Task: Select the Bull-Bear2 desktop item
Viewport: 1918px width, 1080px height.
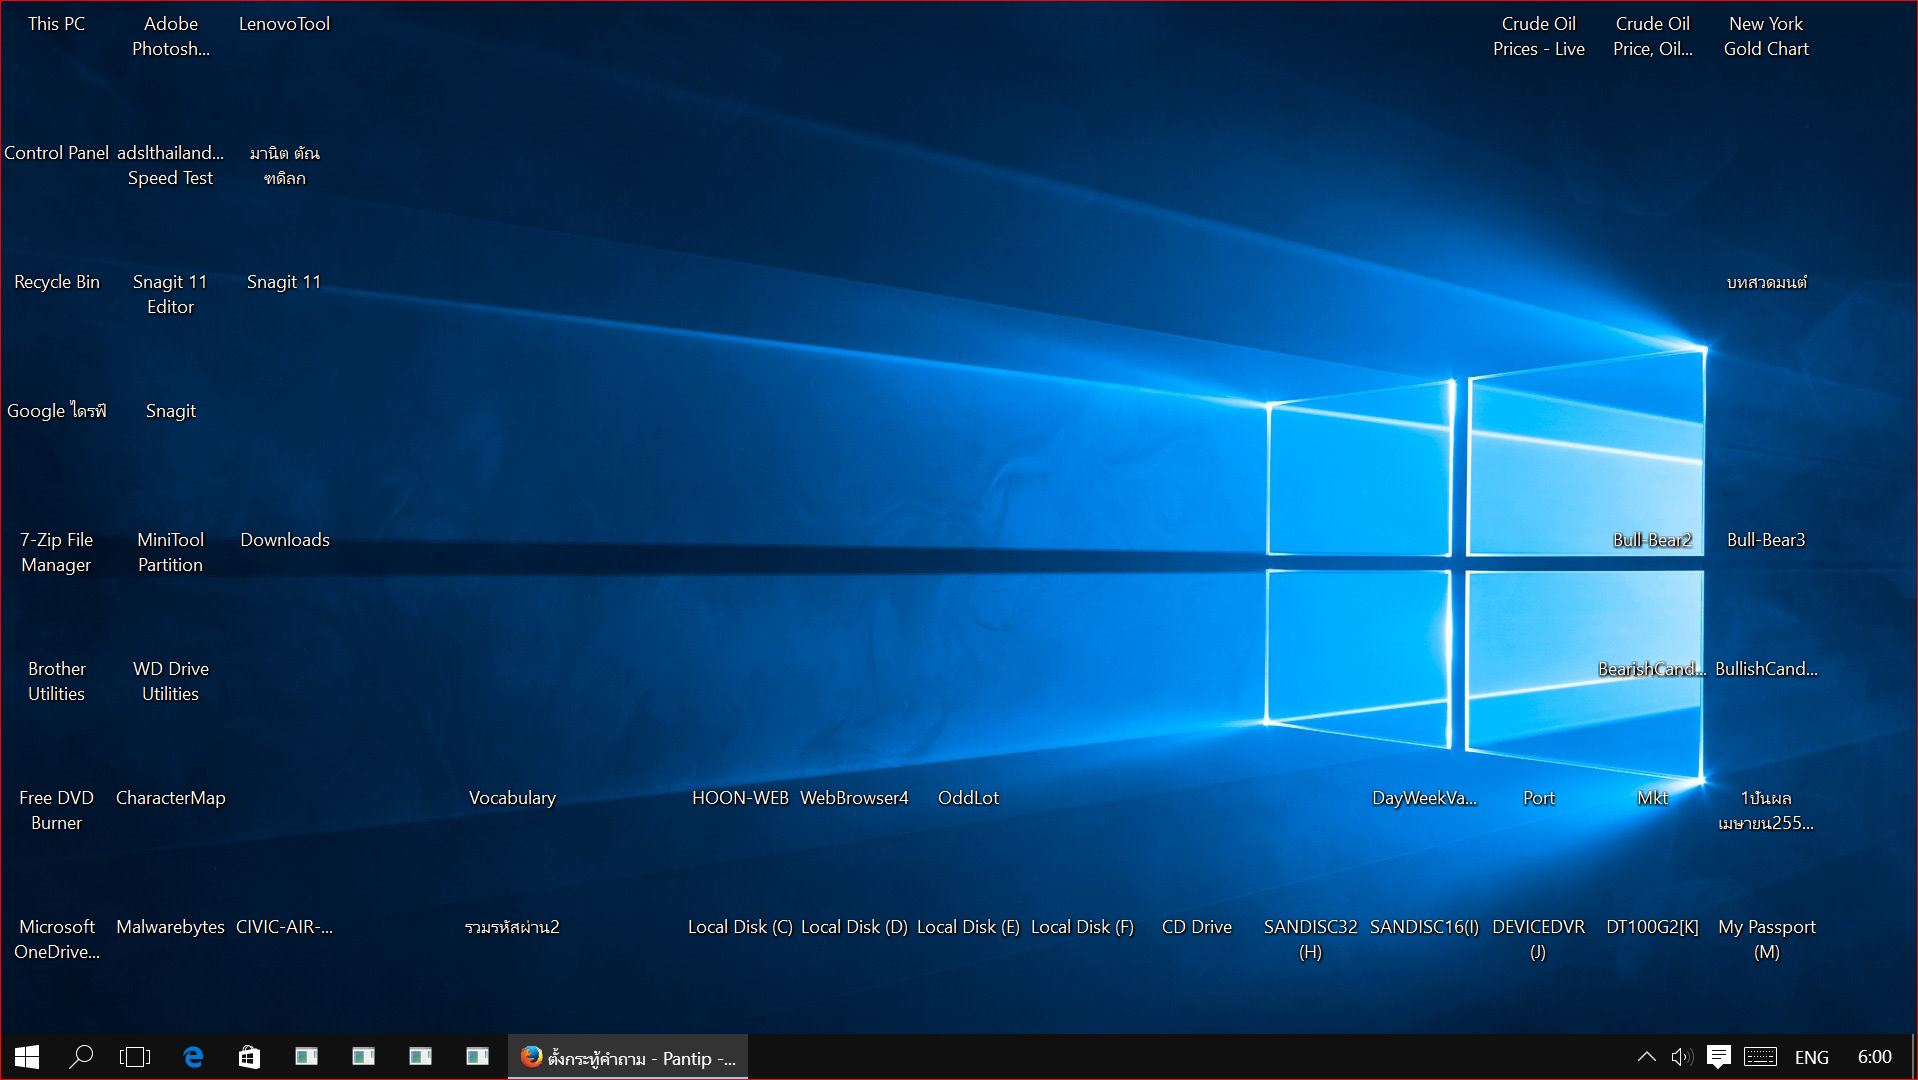Action: click(1652, 540)
